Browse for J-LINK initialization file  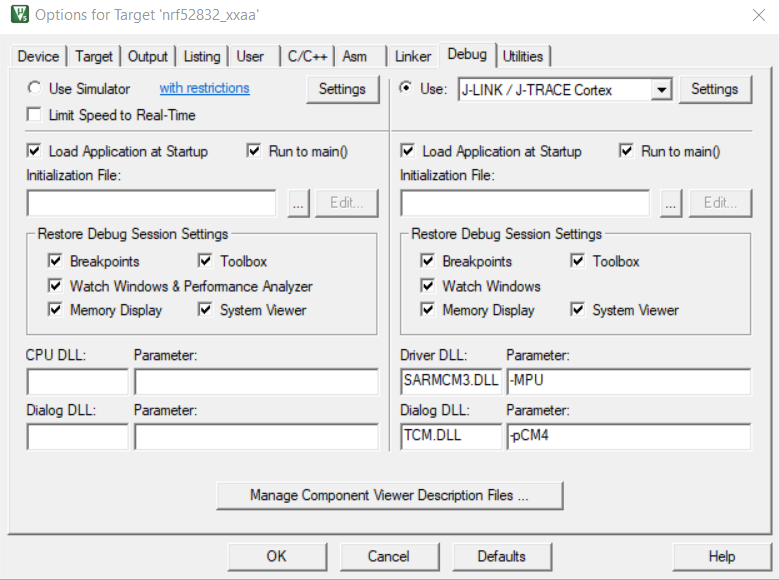pyautogui.click(x=671, y=203)
